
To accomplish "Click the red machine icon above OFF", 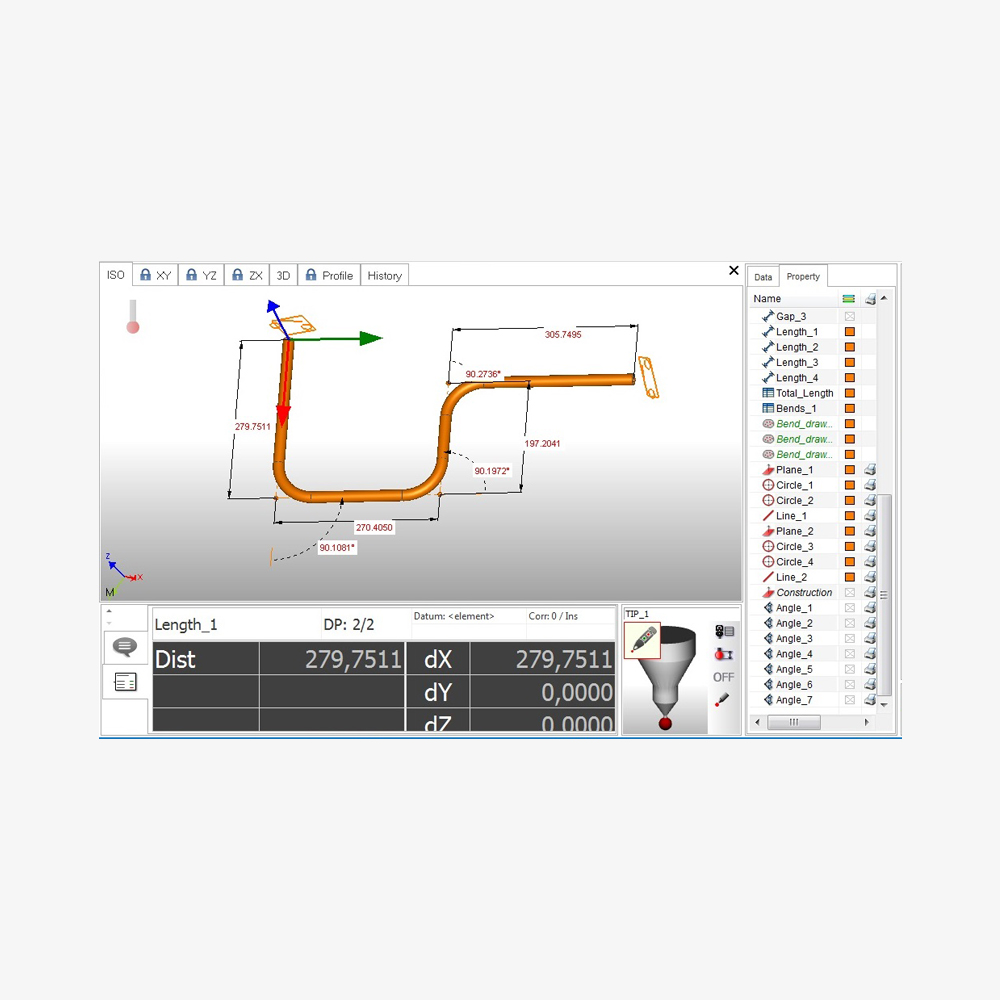I will tap(723, 654).
